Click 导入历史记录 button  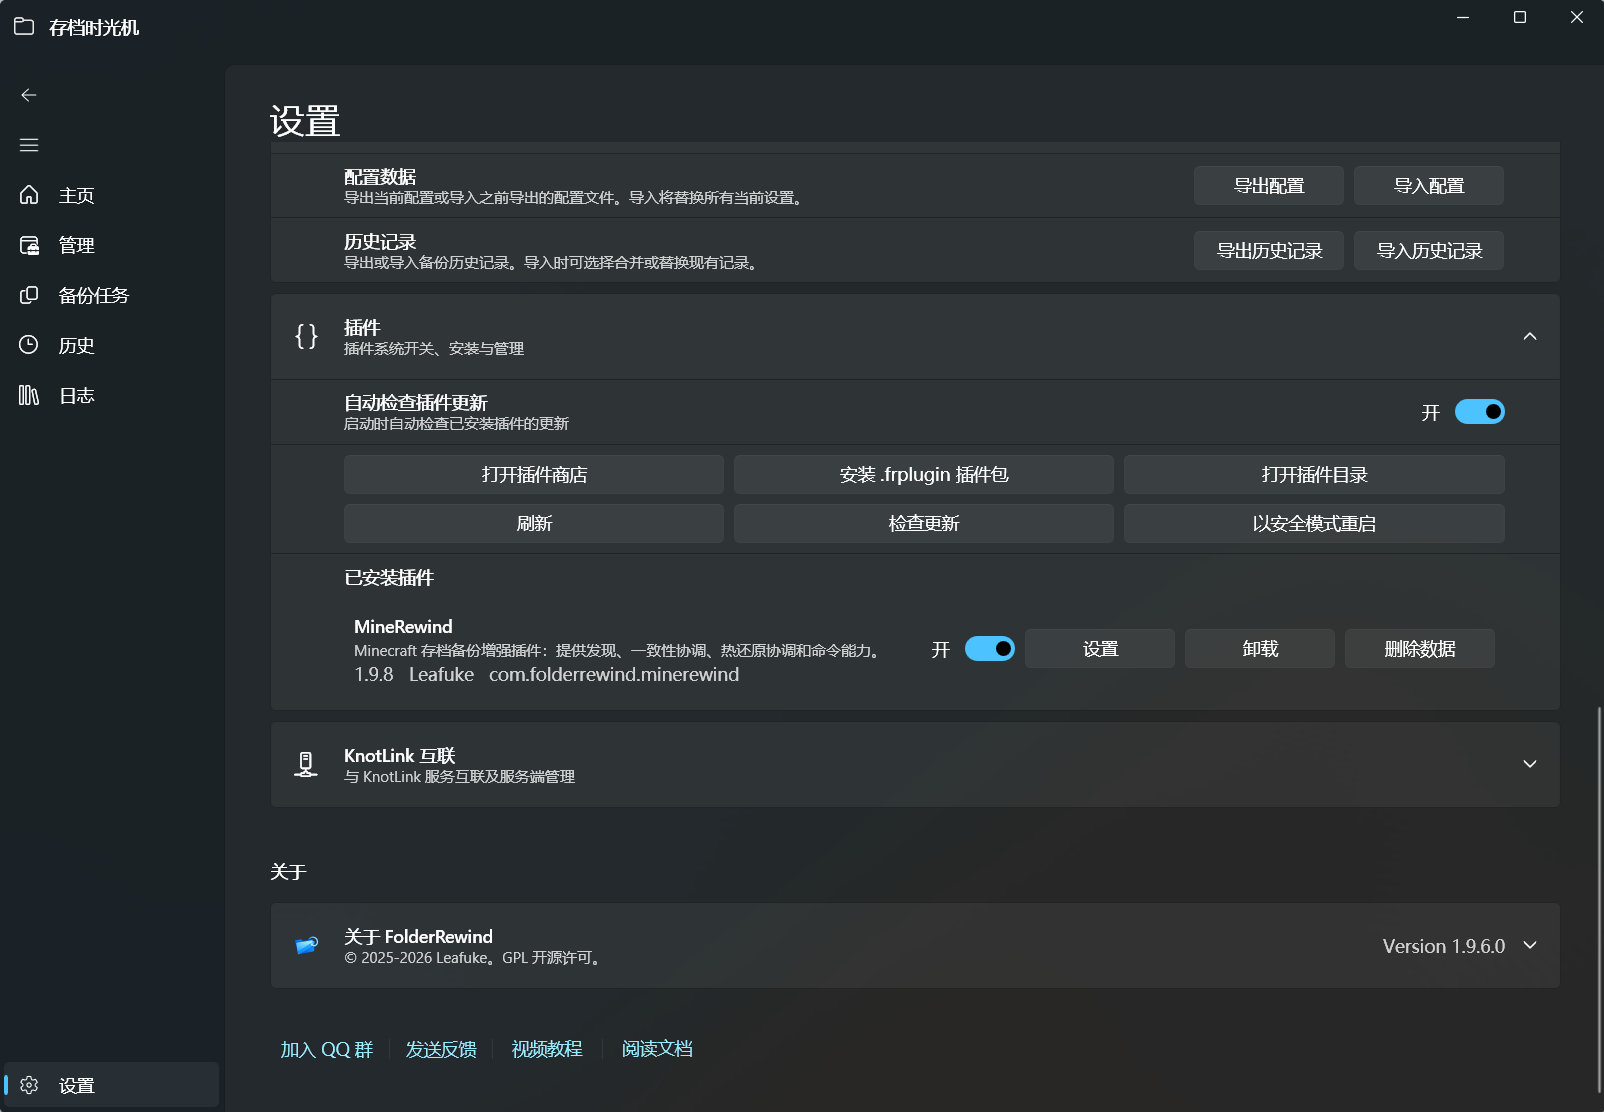click(x=1429, y=250)
